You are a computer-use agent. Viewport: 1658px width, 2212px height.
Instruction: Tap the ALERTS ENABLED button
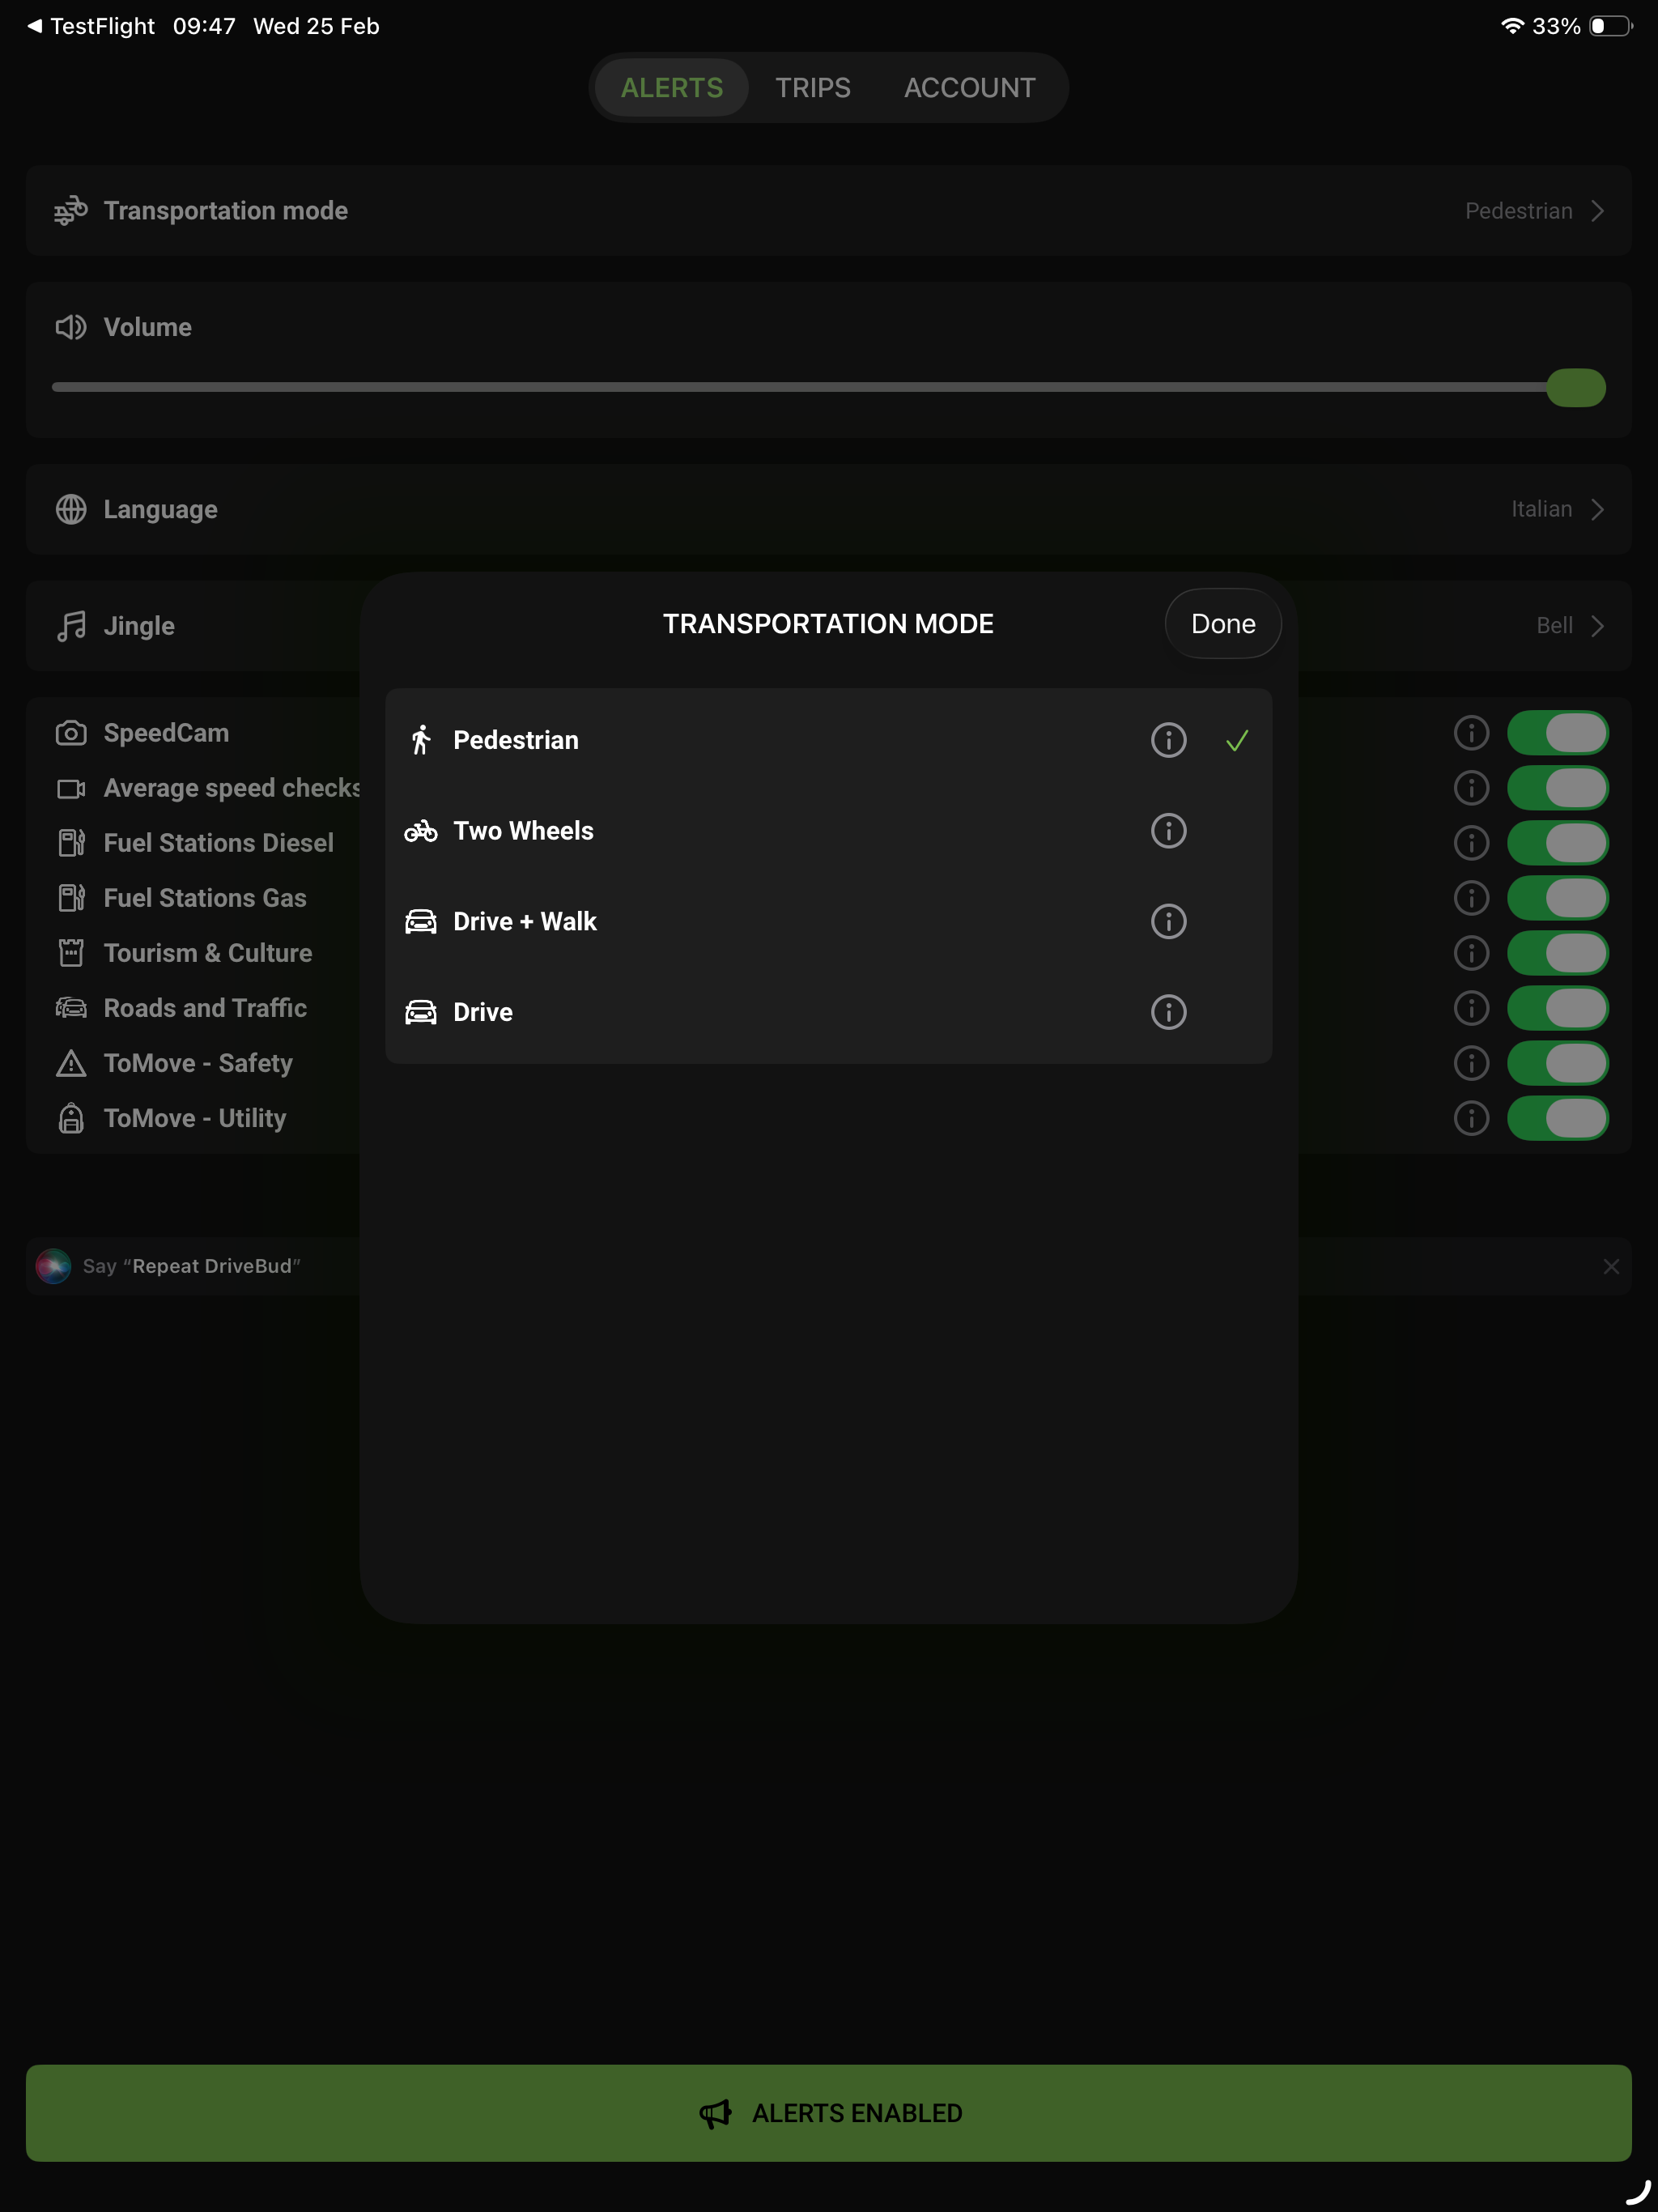click(828, 2113)
